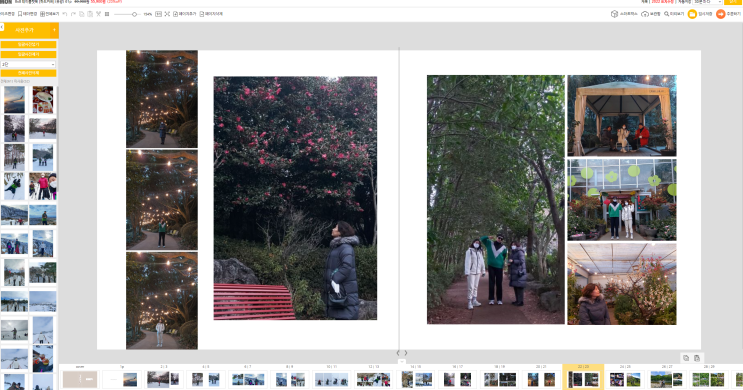Click the bookmark icon in the top toolbar
Screen dimensions: 743x390
click(x=20, y=14)
